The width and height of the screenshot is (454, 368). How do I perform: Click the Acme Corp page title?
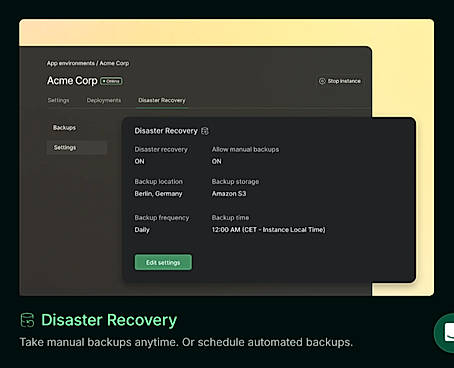point(72,81)
